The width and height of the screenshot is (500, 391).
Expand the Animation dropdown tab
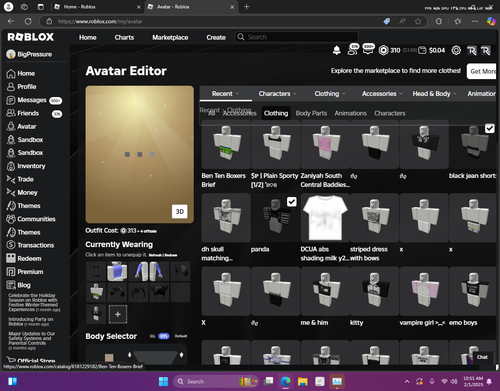pos(481,94)
